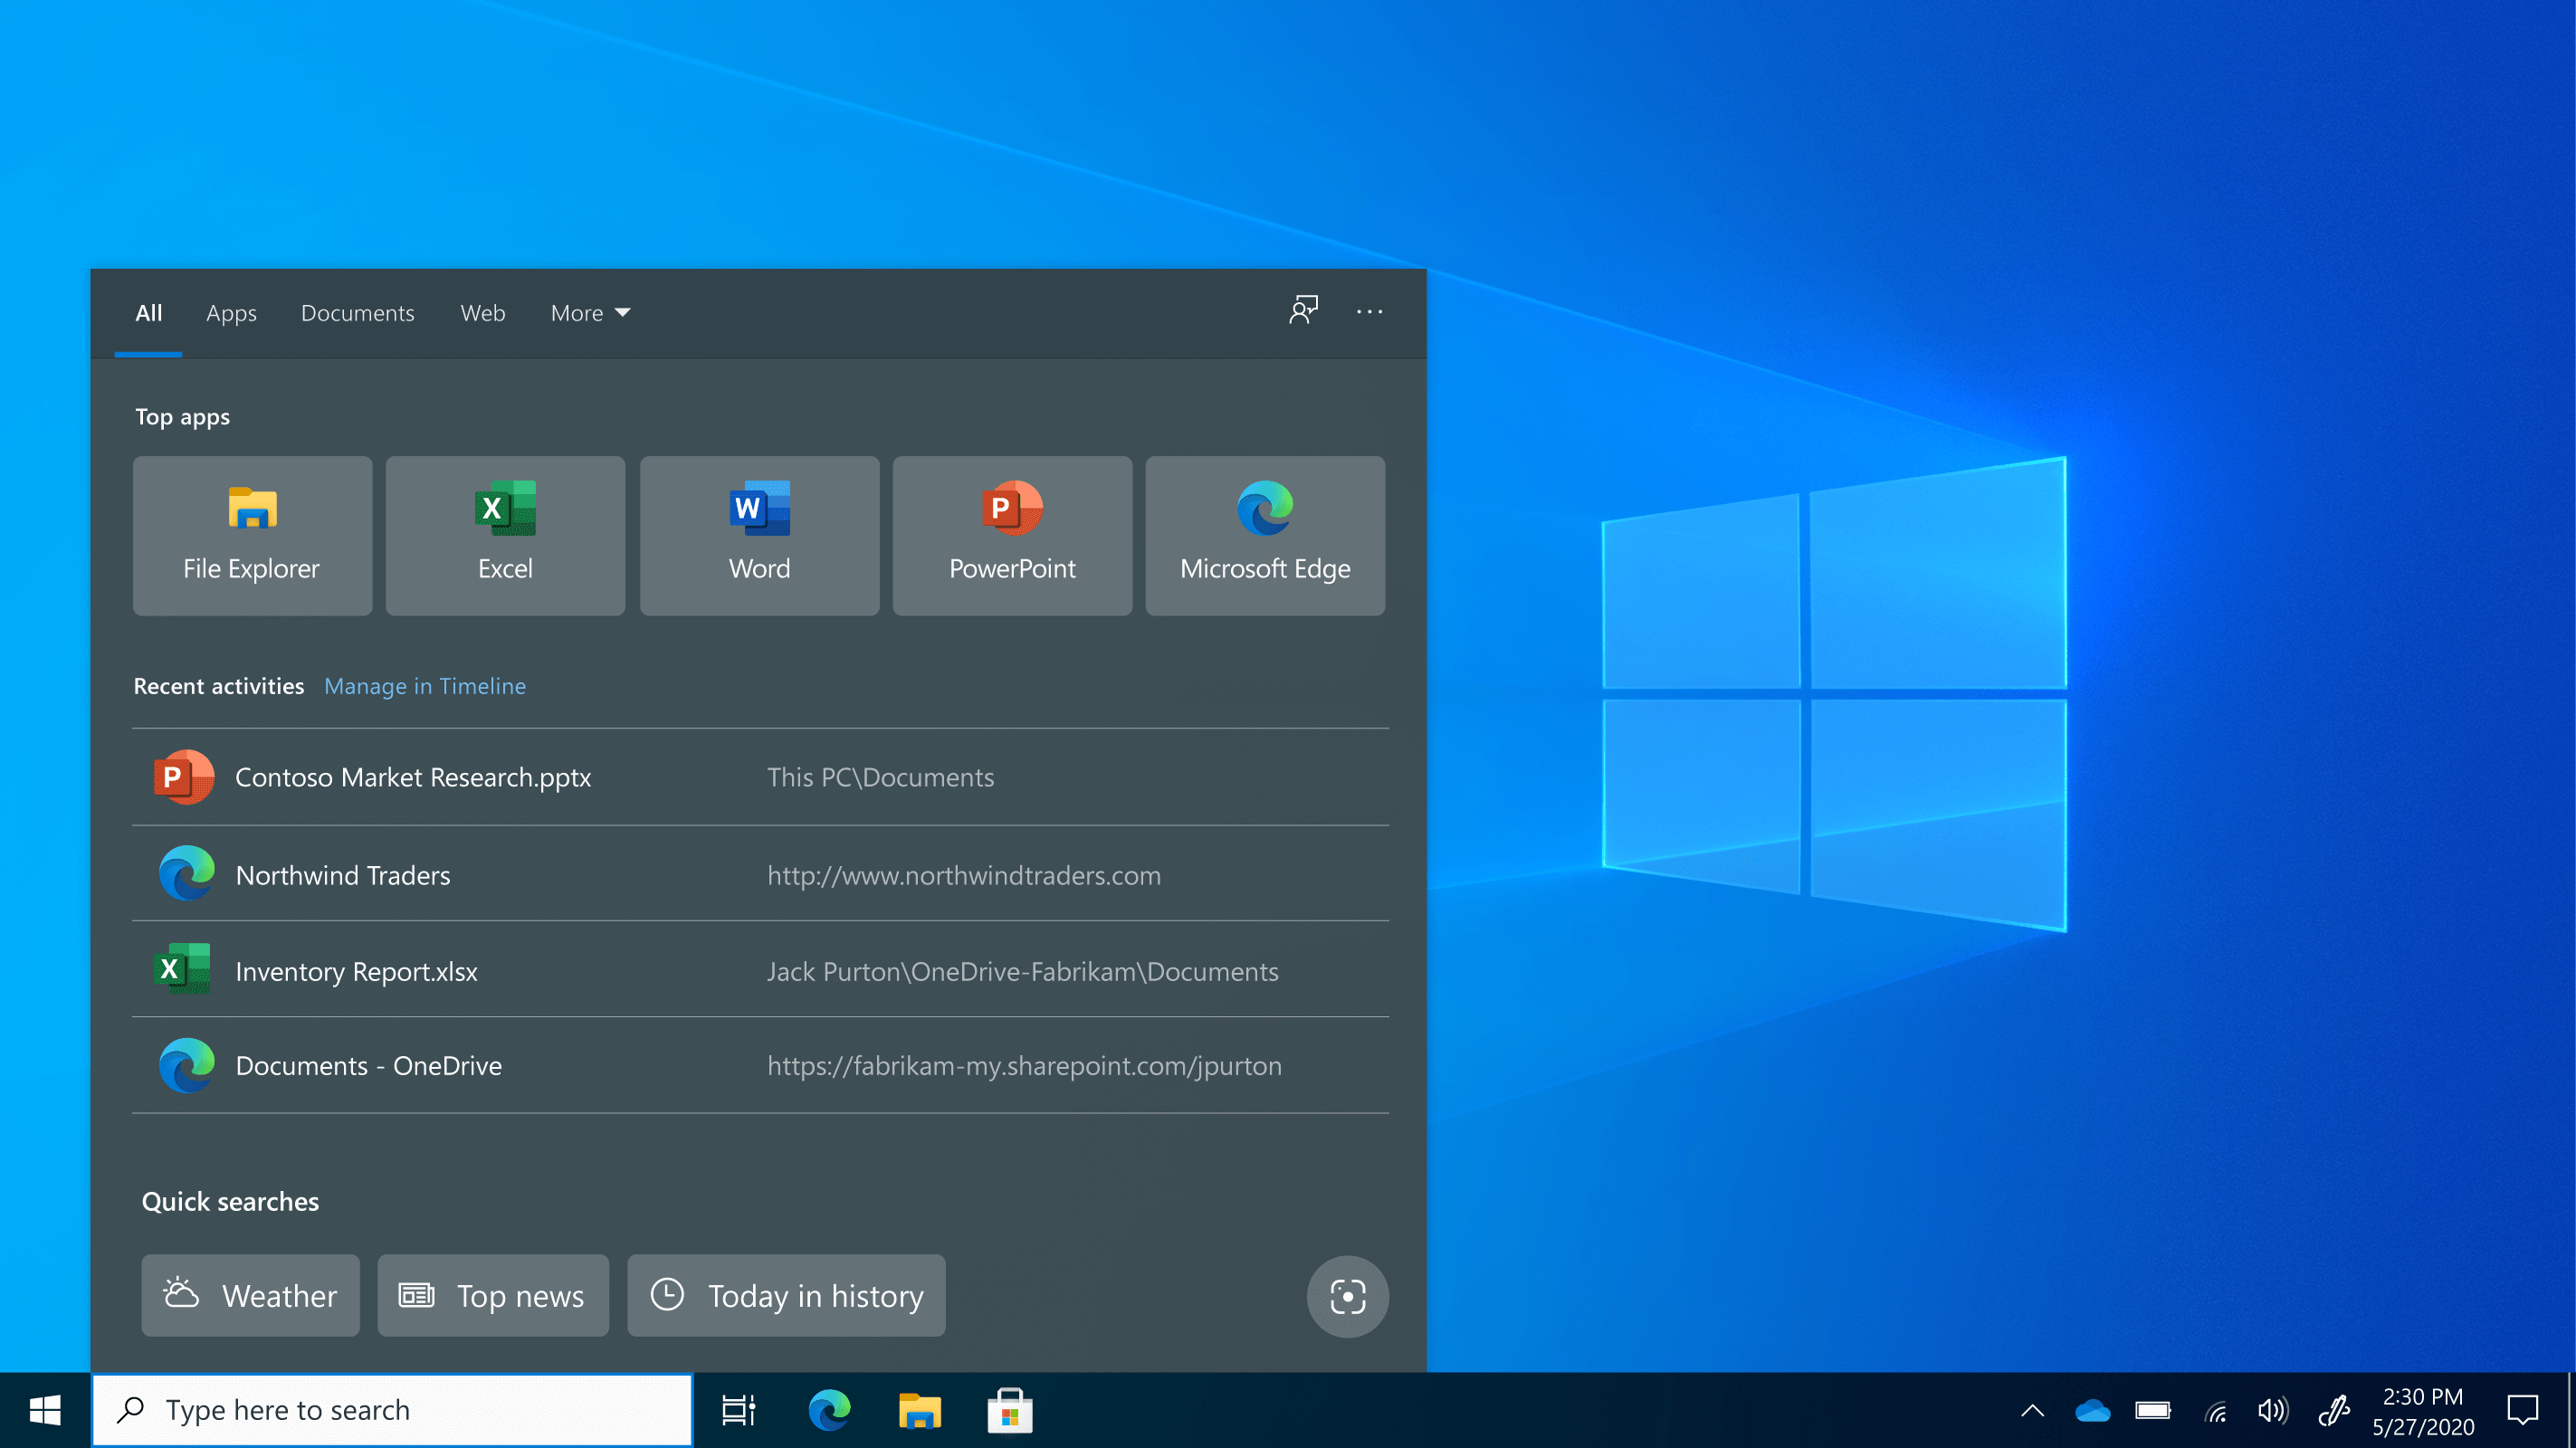
Task: Expand the More search filters dropdown
Action: (589, 312)
